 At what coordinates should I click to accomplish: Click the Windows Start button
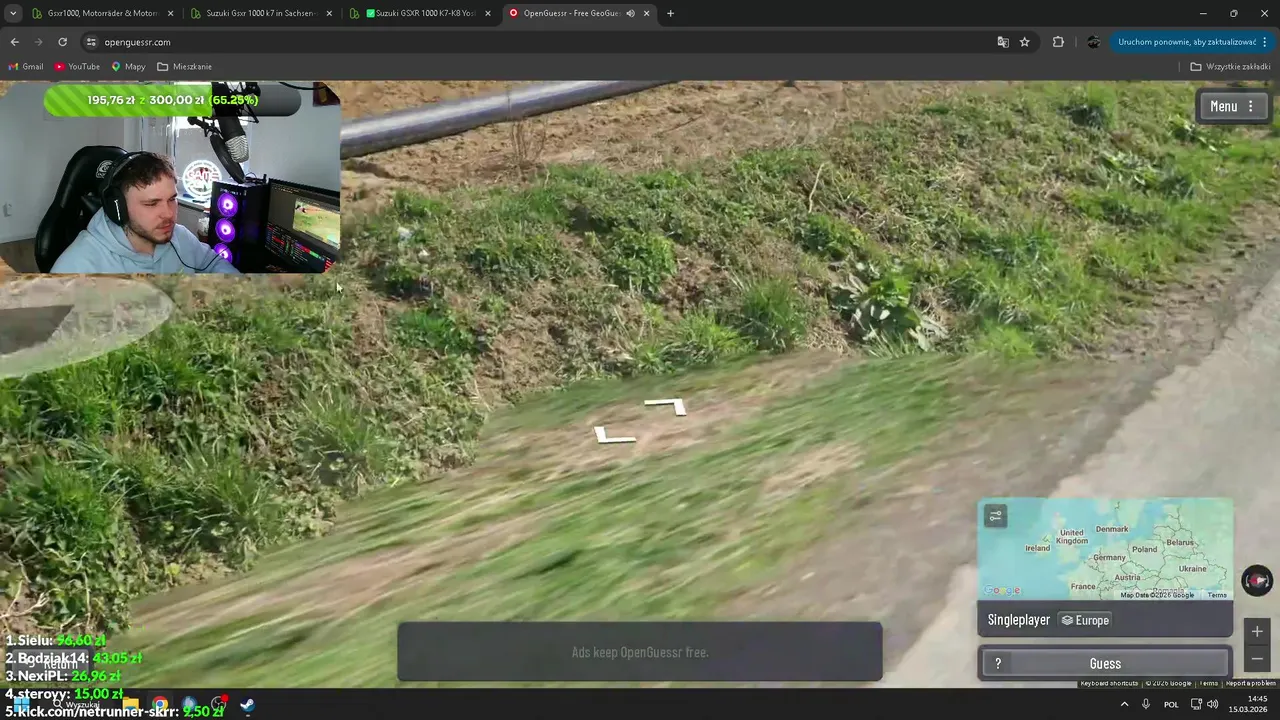coord(20,704)
